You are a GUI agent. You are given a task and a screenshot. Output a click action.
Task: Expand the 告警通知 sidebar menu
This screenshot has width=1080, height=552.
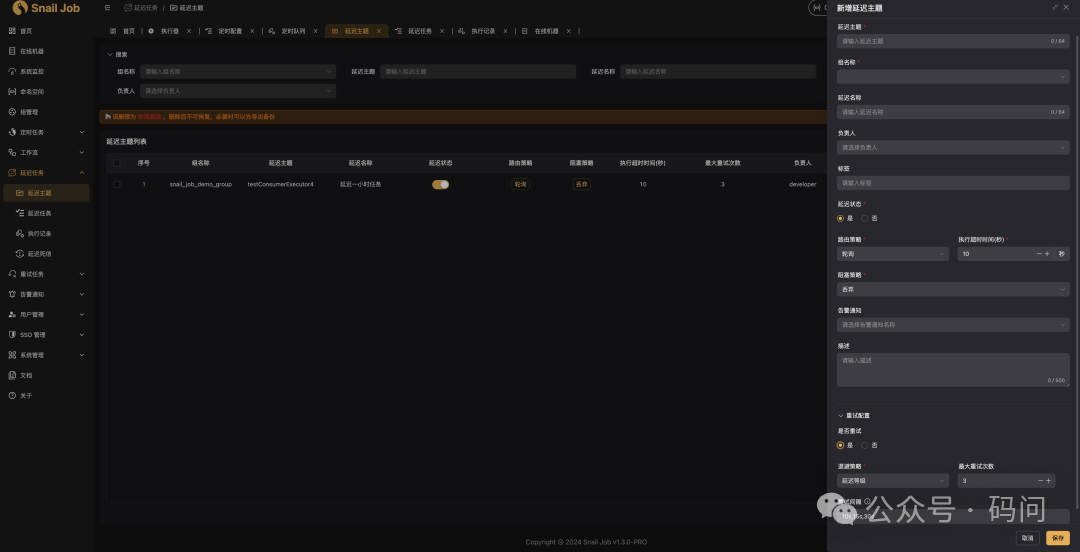click(x=46, y=294)
